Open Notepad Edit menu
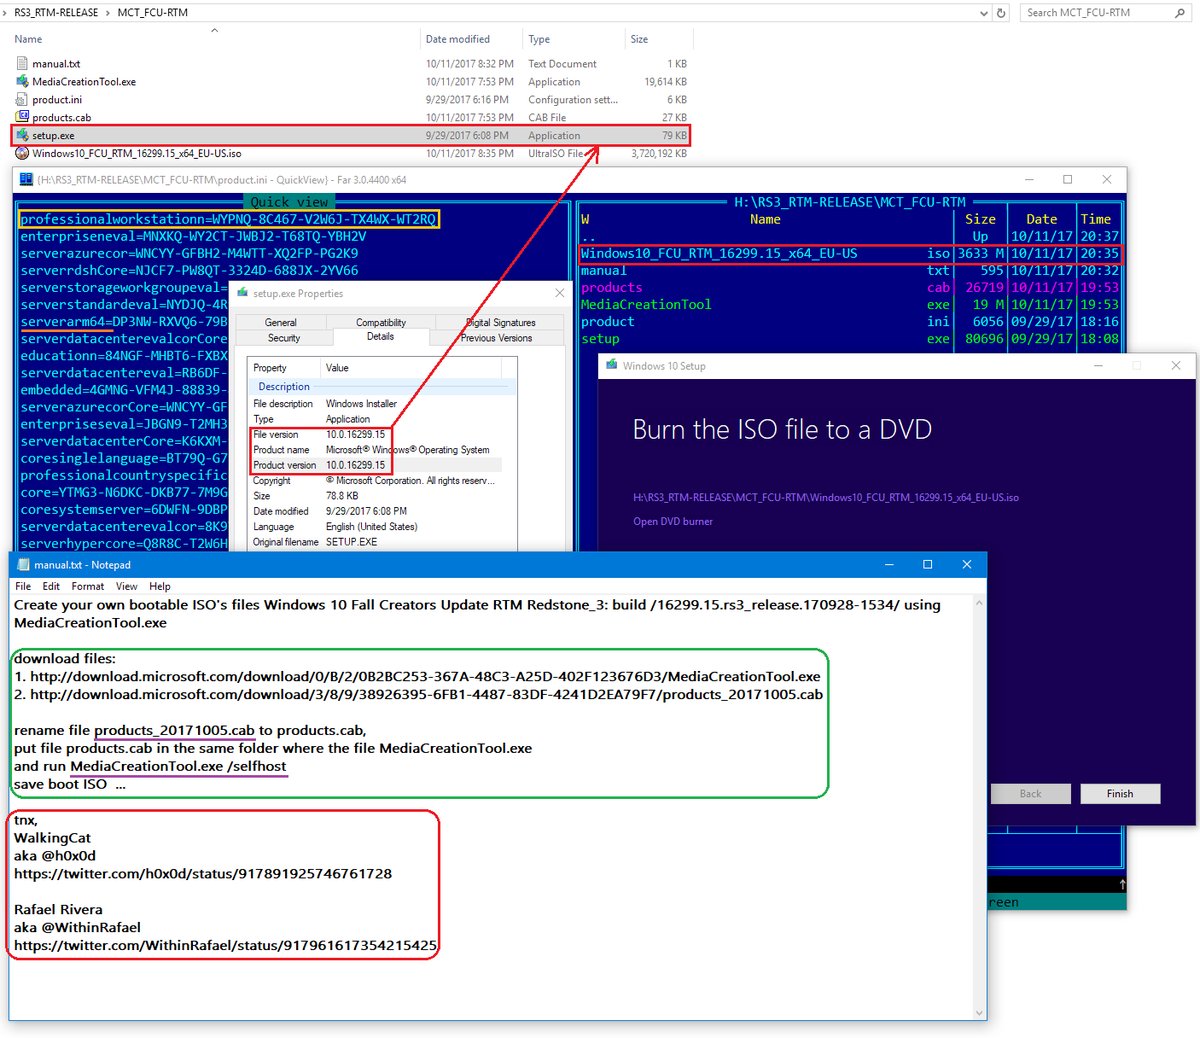Image resolution: width=1200 pixels, height=1038 pixels. click(x=51, y=587)
